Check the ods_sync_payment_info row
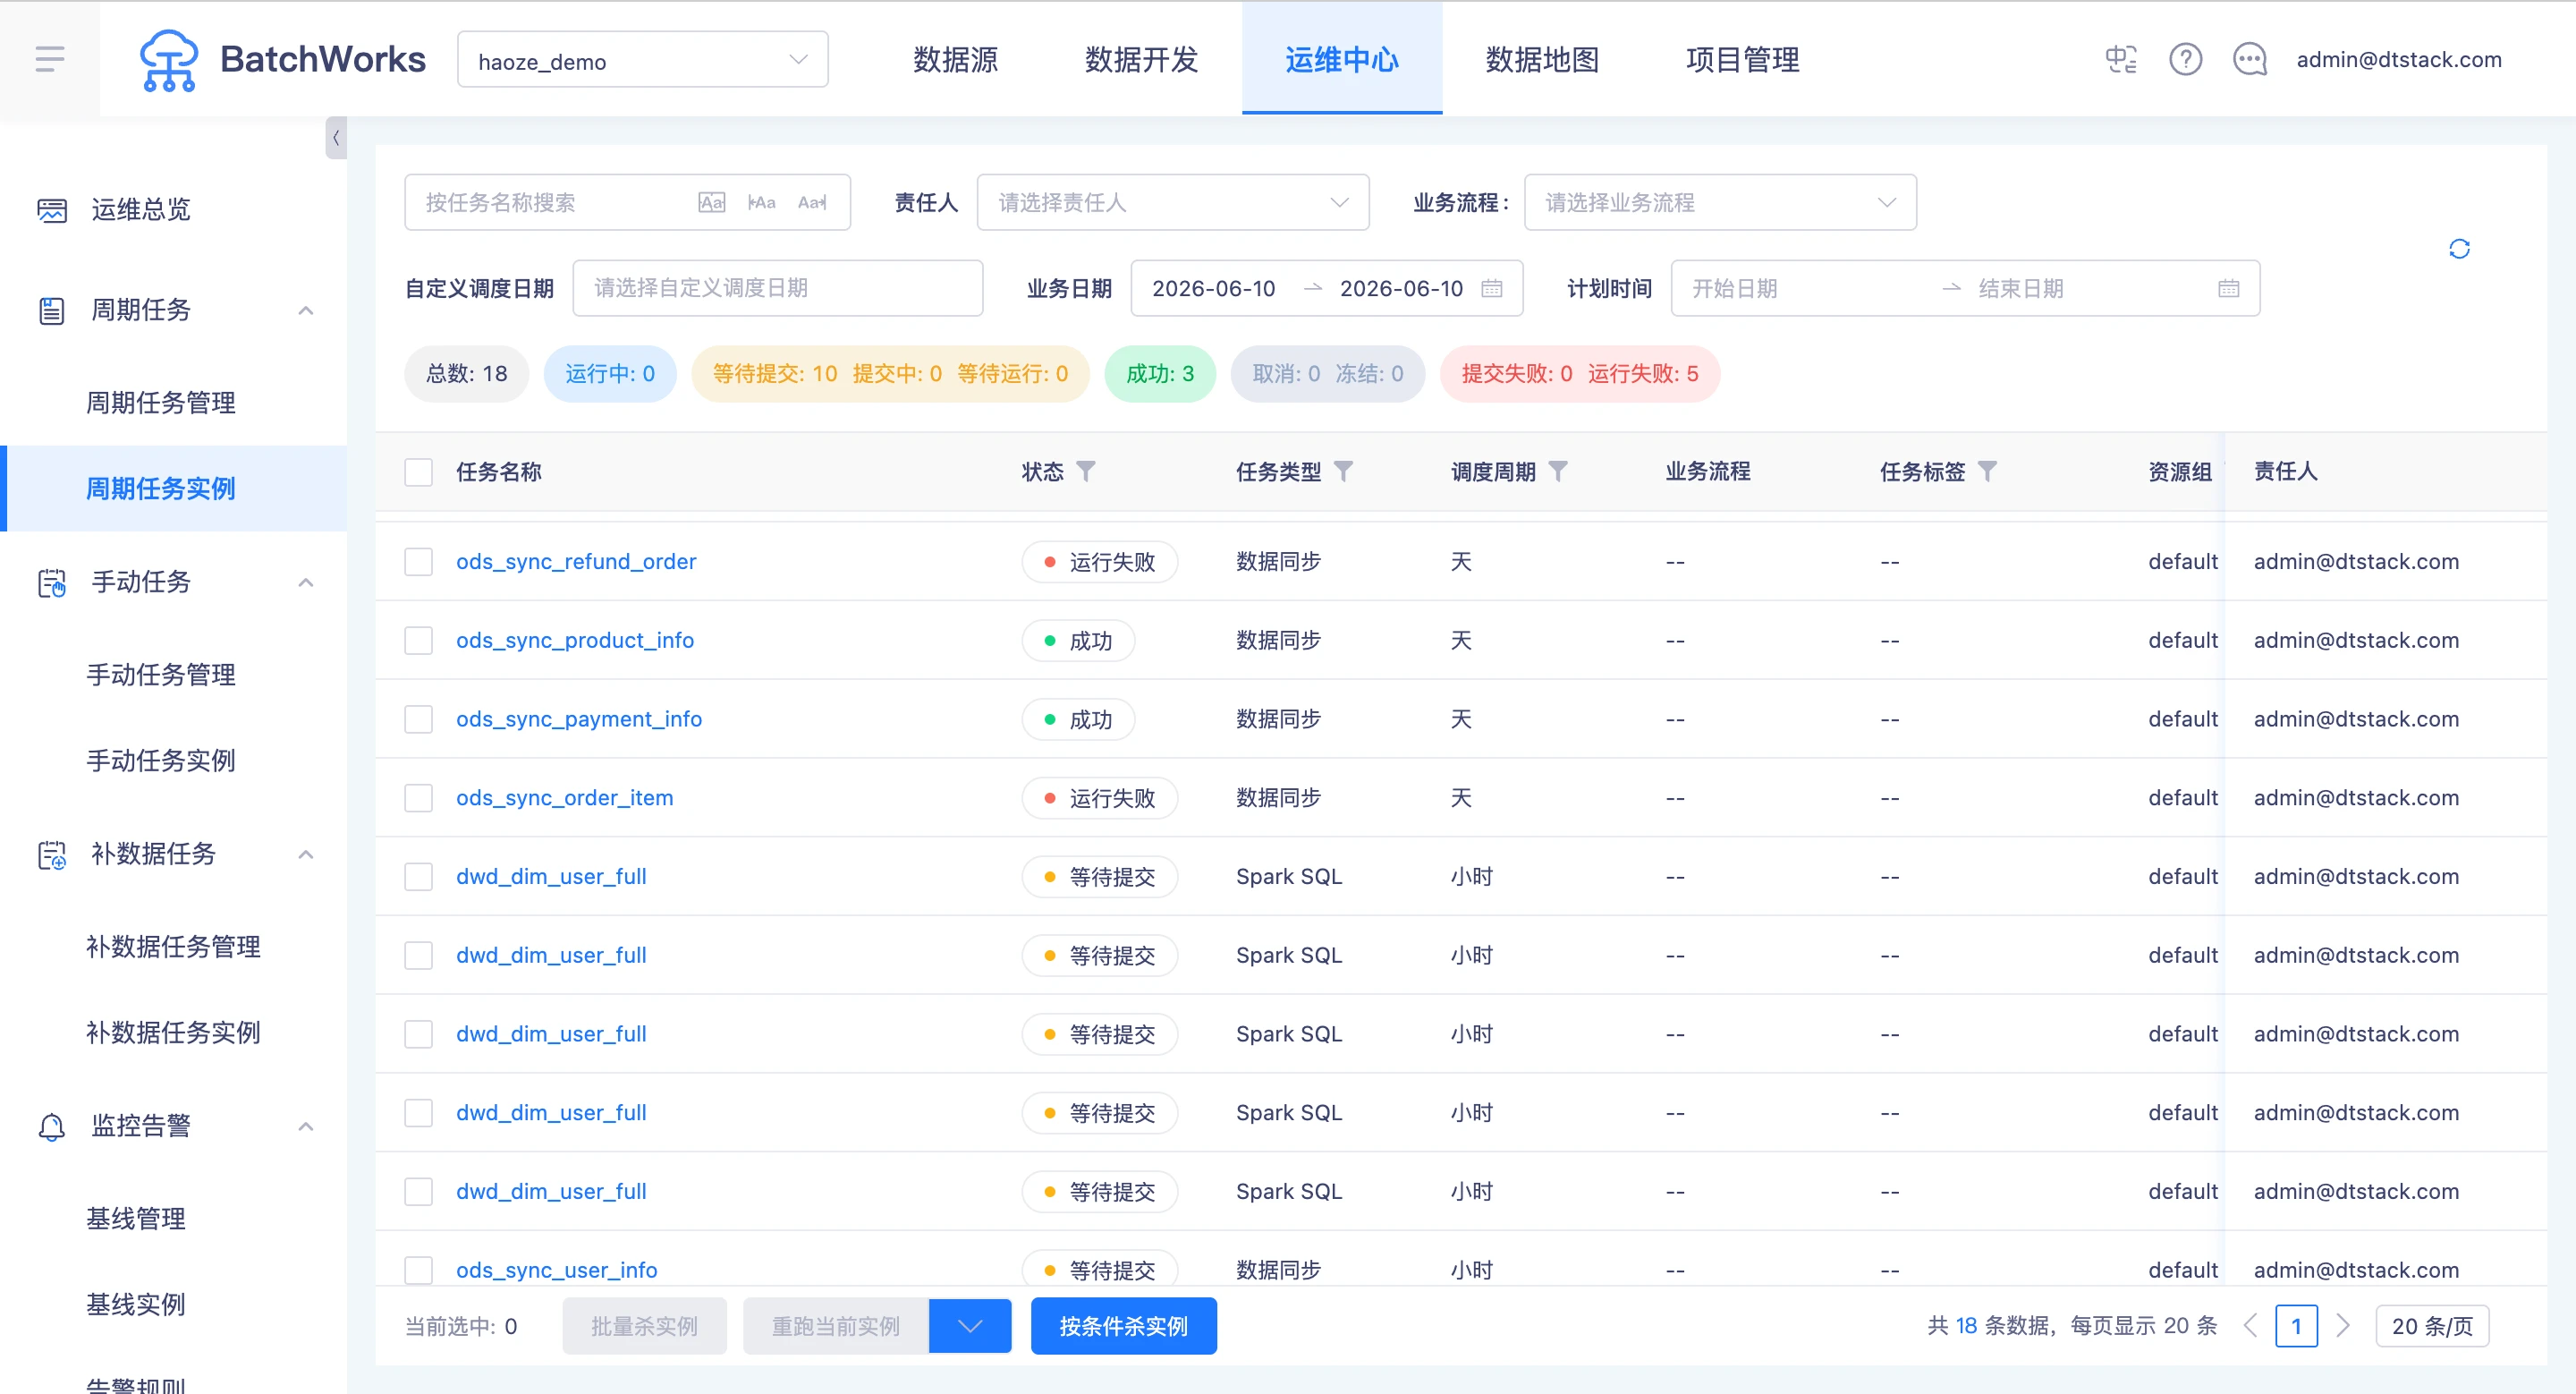 (418, 720)
